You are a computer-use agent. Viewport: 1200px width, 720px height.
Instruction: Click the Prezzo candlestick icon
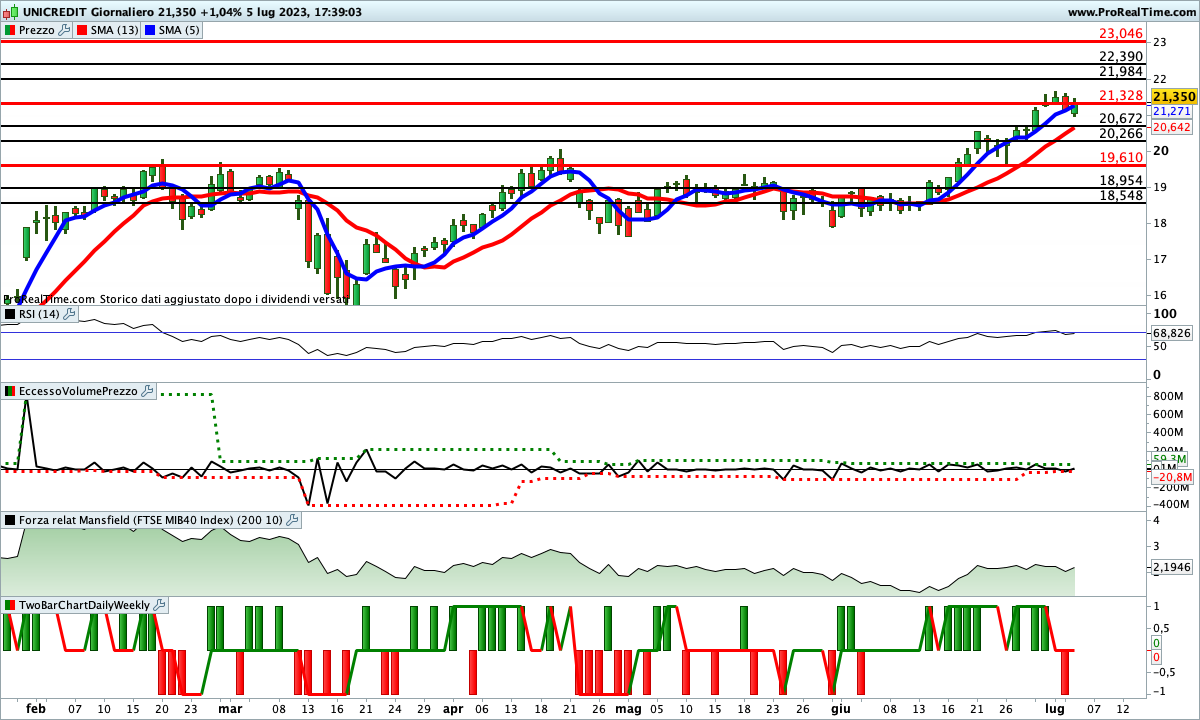10,30
